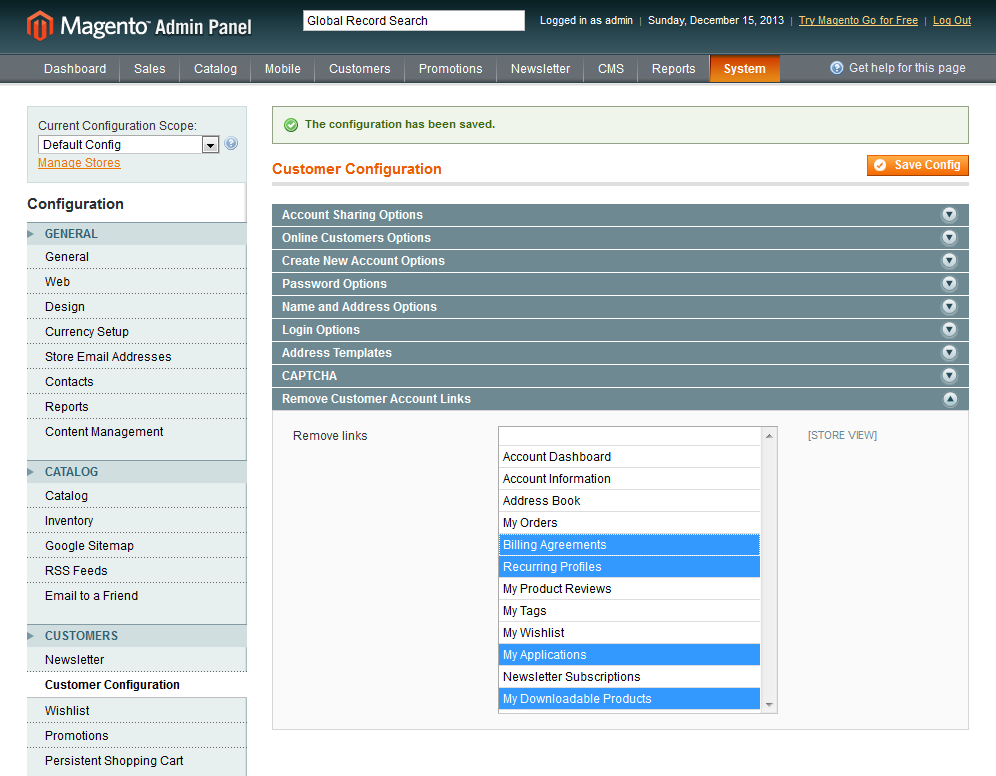The height and width of the screenshot is (776, 996).
Task: Click the Save Config button
Action: pyautogui.click(x=918, y=165)
